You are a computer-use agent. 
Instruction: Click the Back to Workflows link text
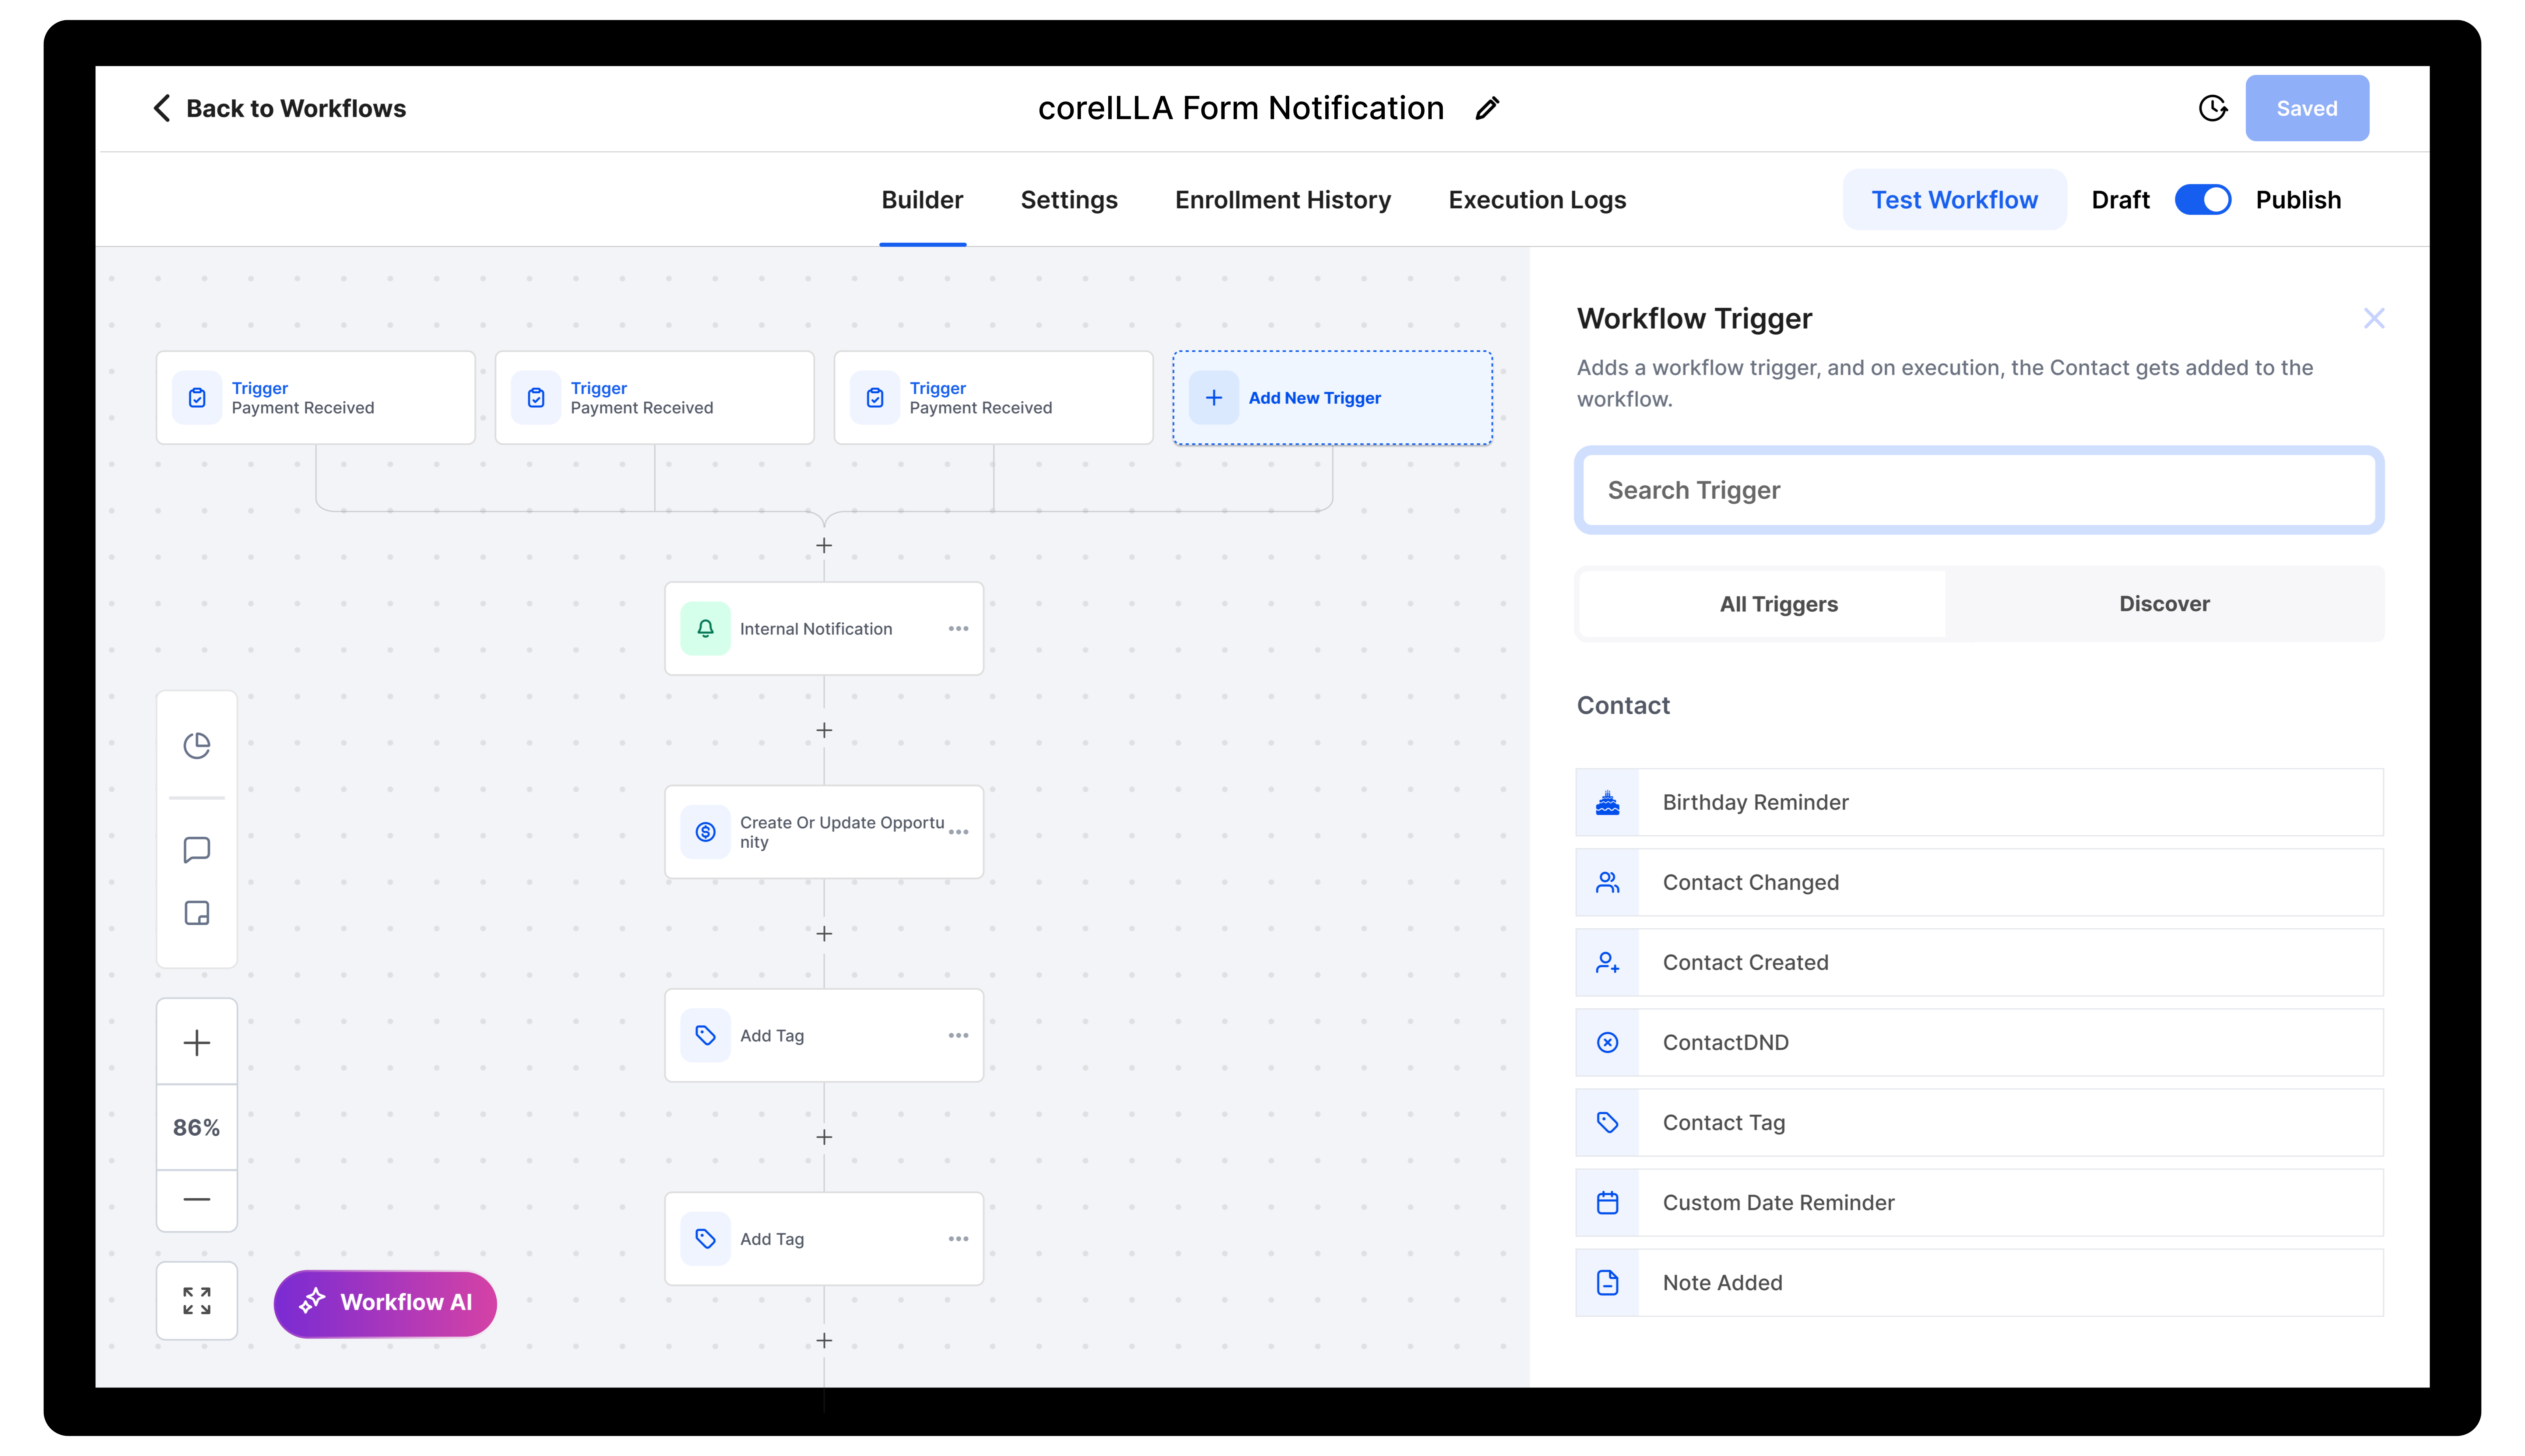[x=296, y=108]
